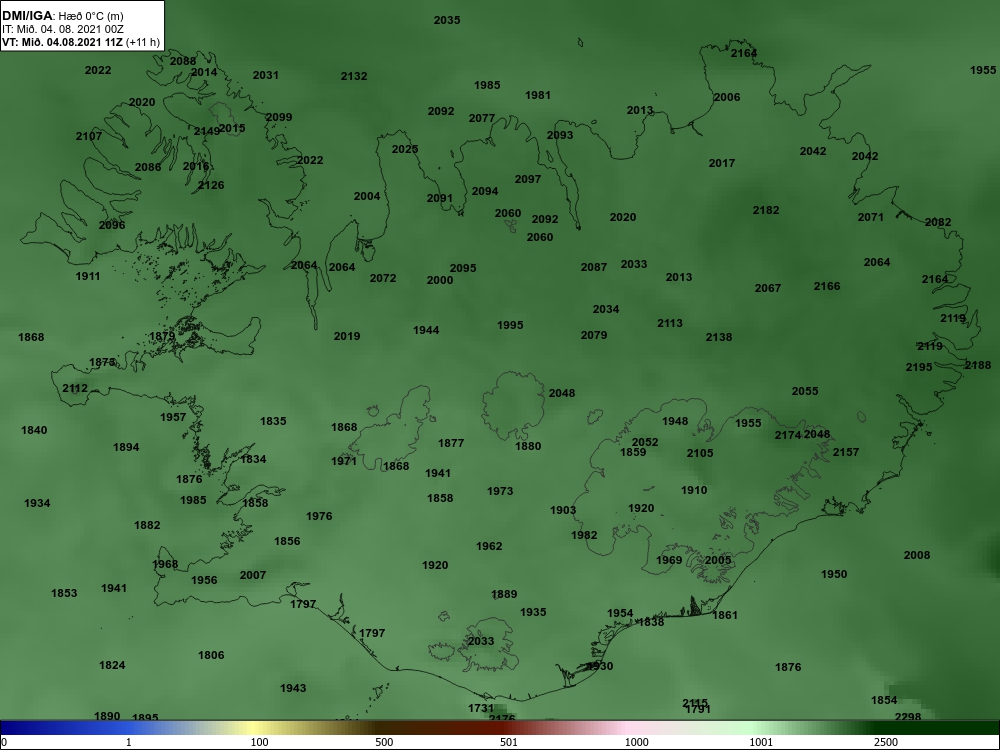Image resolution: width=1000 pixels, height=750 pixels.
Task: Click the map value '2088'
Action: [183, 62]
